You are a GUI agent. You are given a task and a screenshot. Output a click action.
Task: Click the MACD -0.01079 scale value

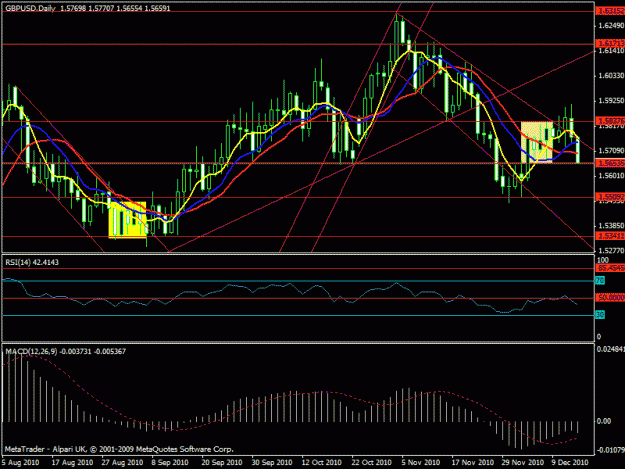[x=611, y=450]
